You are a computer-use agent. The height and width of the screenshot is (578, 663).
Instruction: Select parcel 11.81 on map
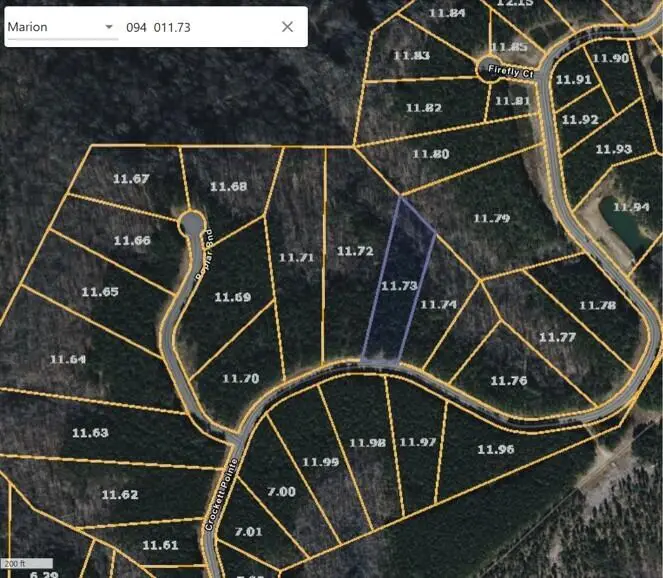(x=512, y=101)
